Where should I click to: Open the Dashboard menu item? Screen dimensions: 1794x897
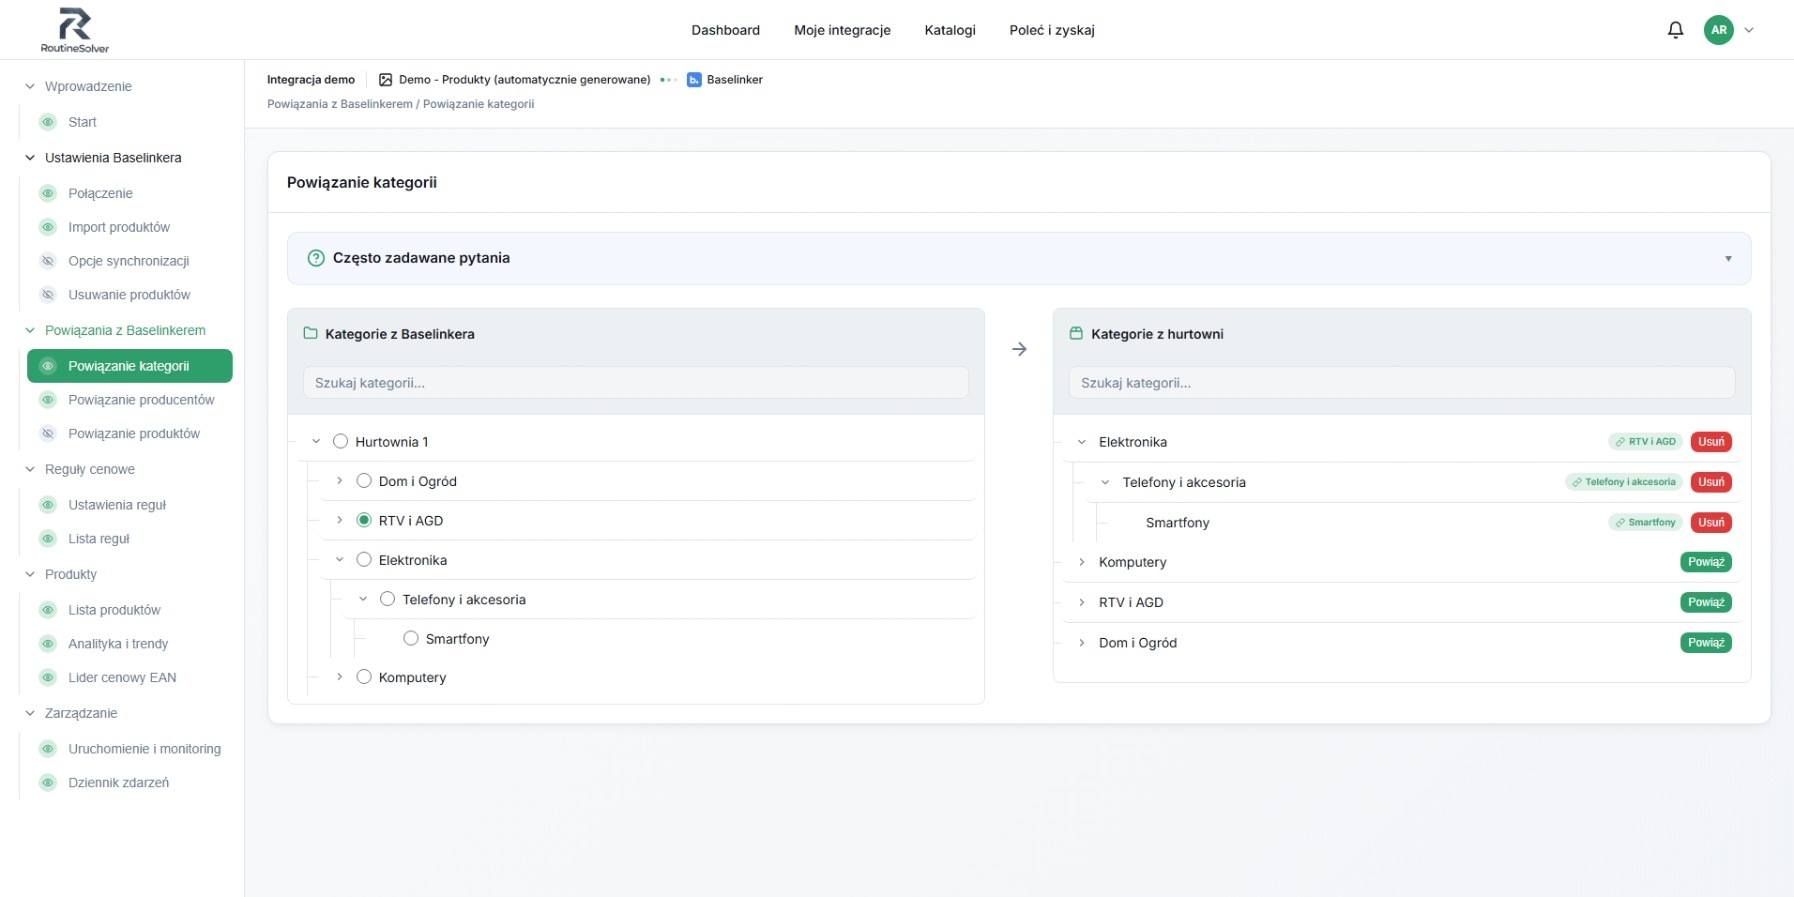pos(726,30)
